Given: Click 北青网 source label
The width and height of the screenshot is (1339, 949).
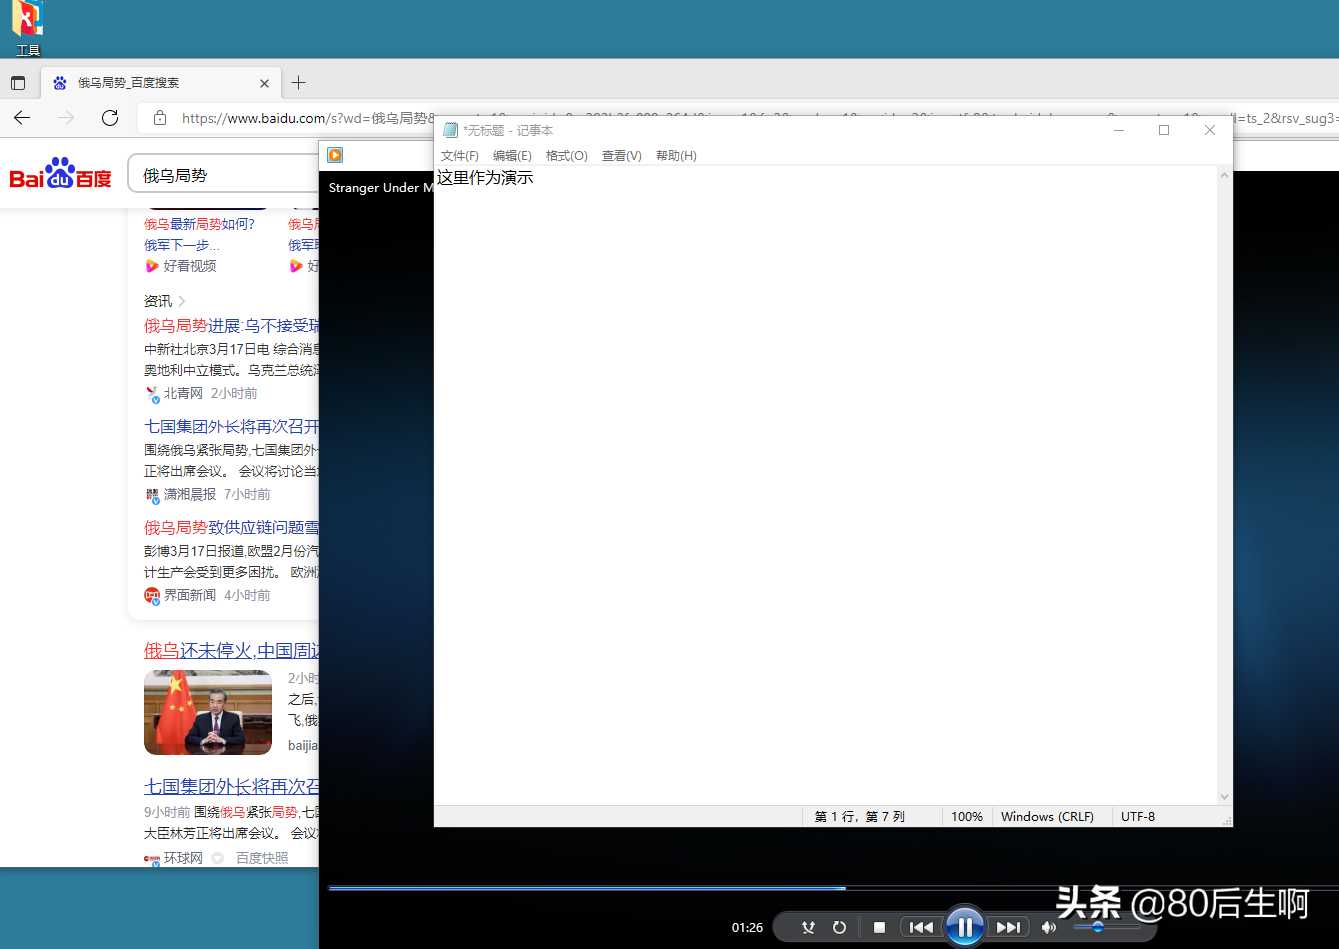Looking at the screenshot, I should (x=183, y=393).
